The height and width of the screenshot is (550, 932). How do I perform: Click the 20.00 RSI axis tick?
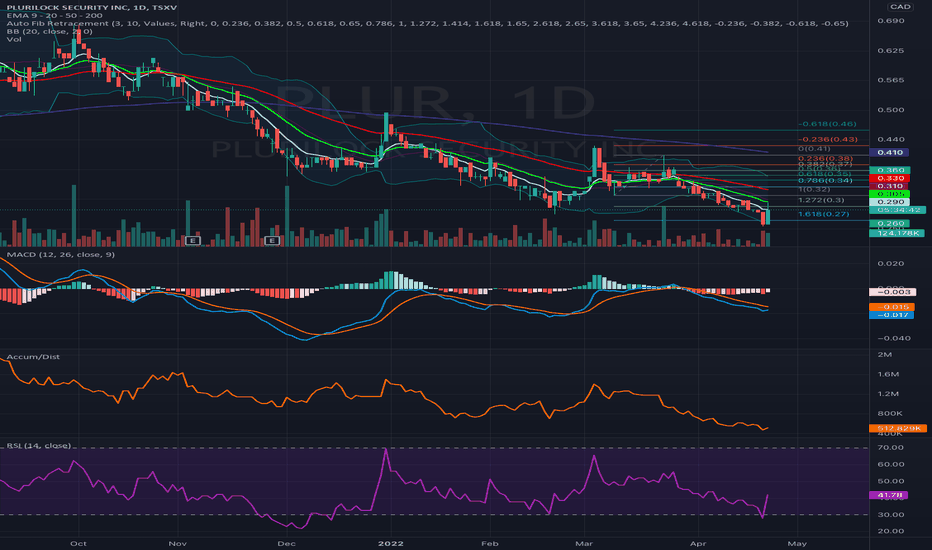890,531
